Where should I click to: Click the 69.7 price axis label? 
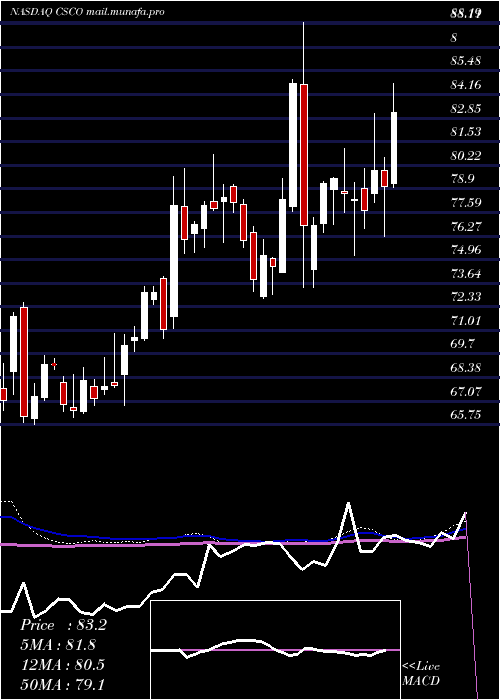pos(463,344)
